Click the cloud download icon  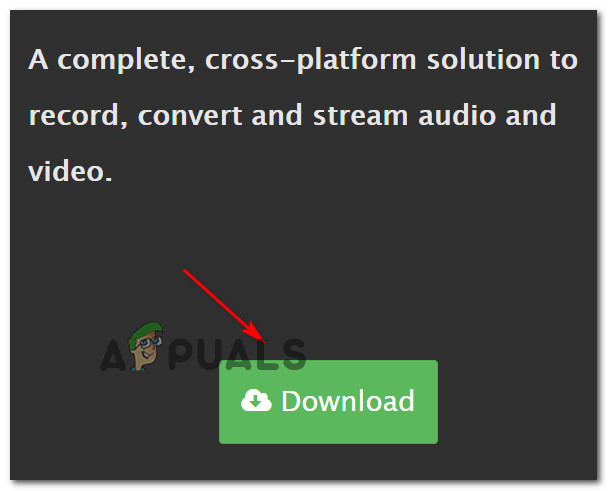click(x=256, y=401)
